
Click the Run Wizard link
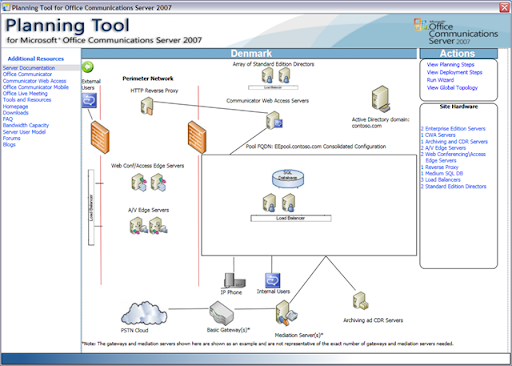click(440, 80)
